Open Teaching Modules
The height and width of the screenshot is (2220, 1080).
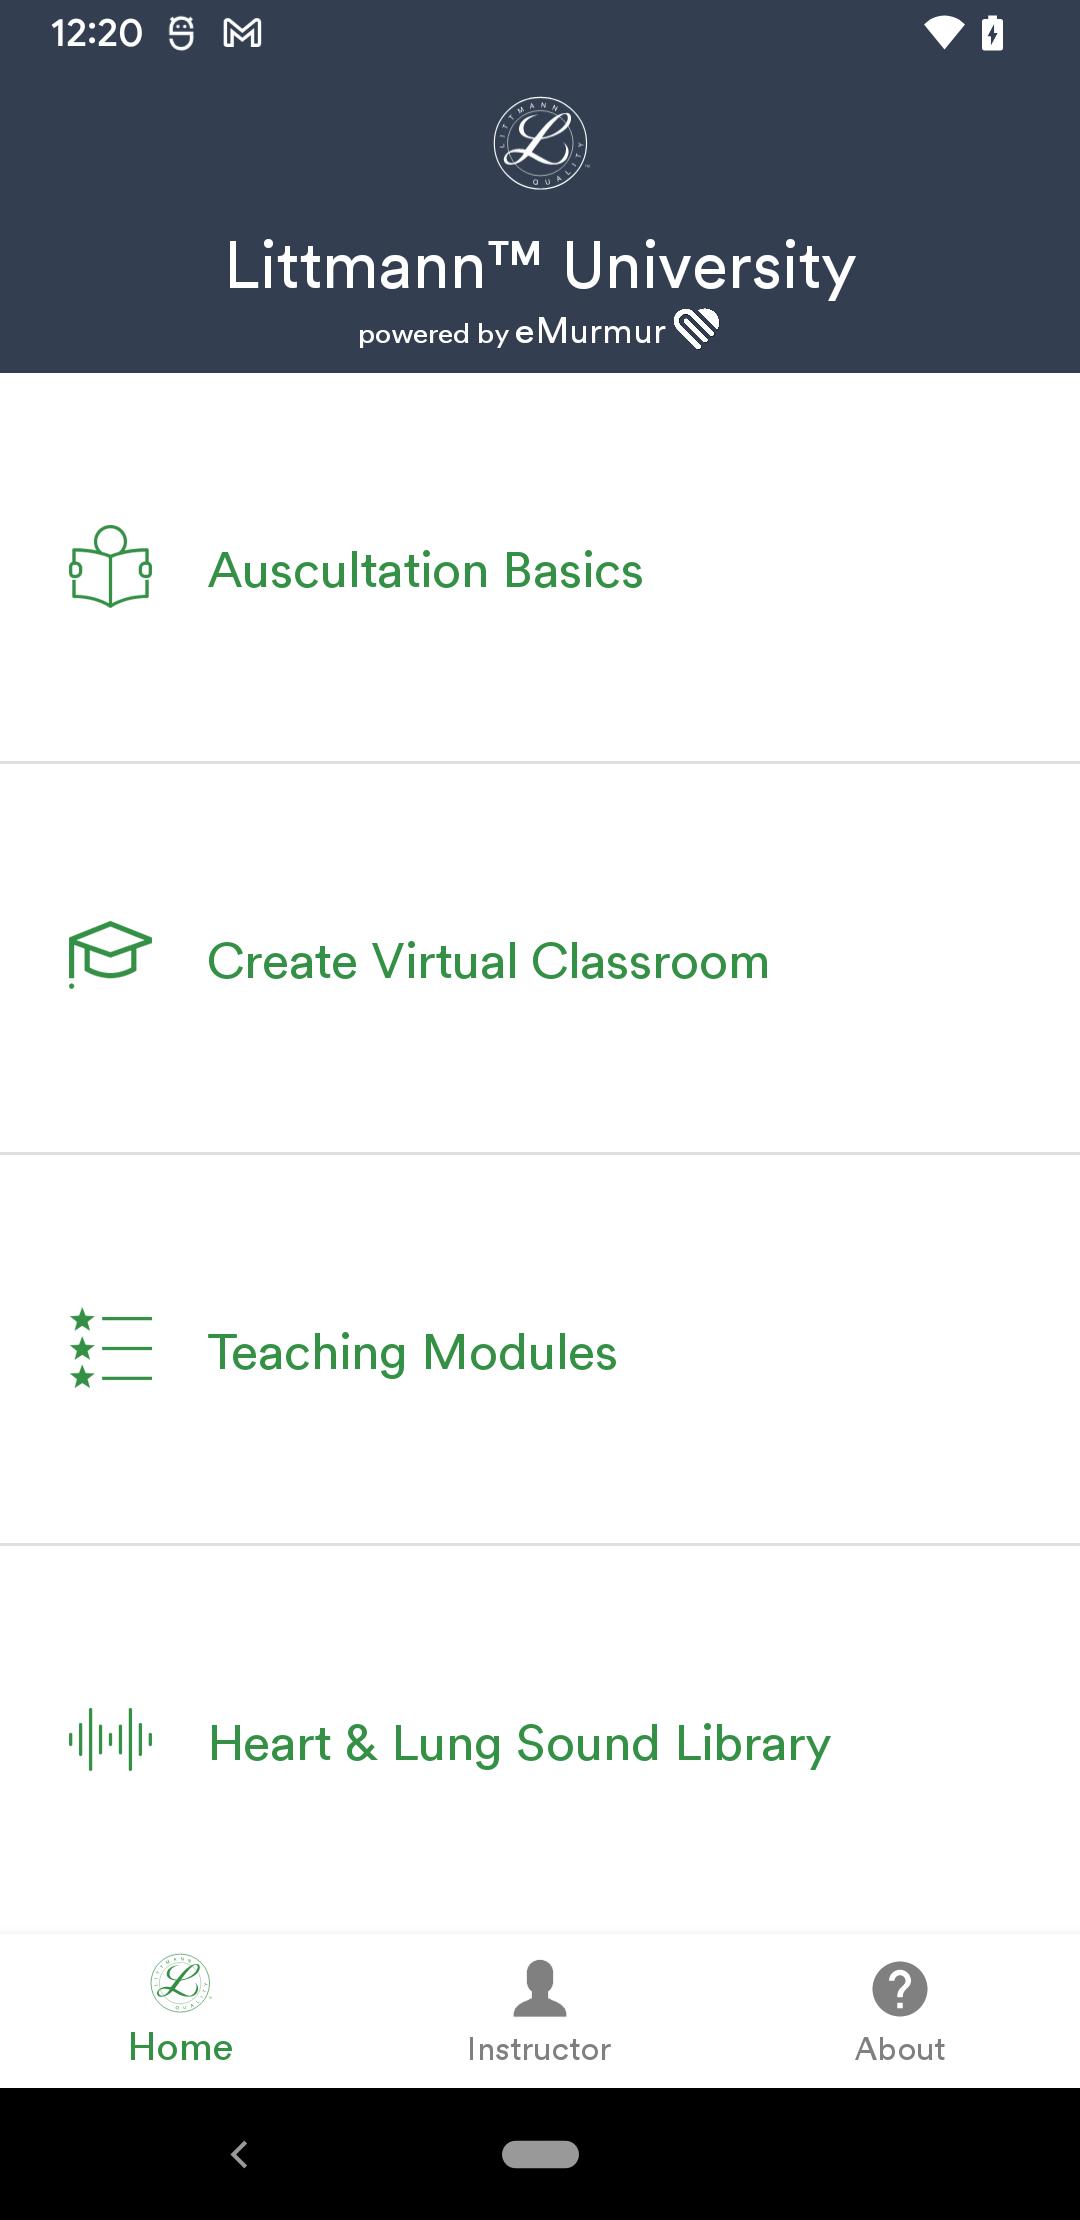[x=540, y=1349]
